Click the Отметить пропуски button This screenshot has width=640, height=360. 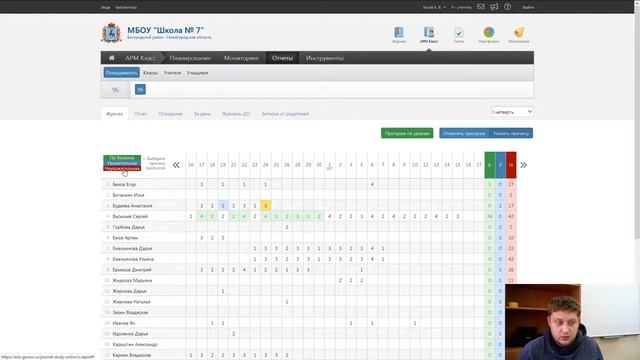(x=464, y=133)
